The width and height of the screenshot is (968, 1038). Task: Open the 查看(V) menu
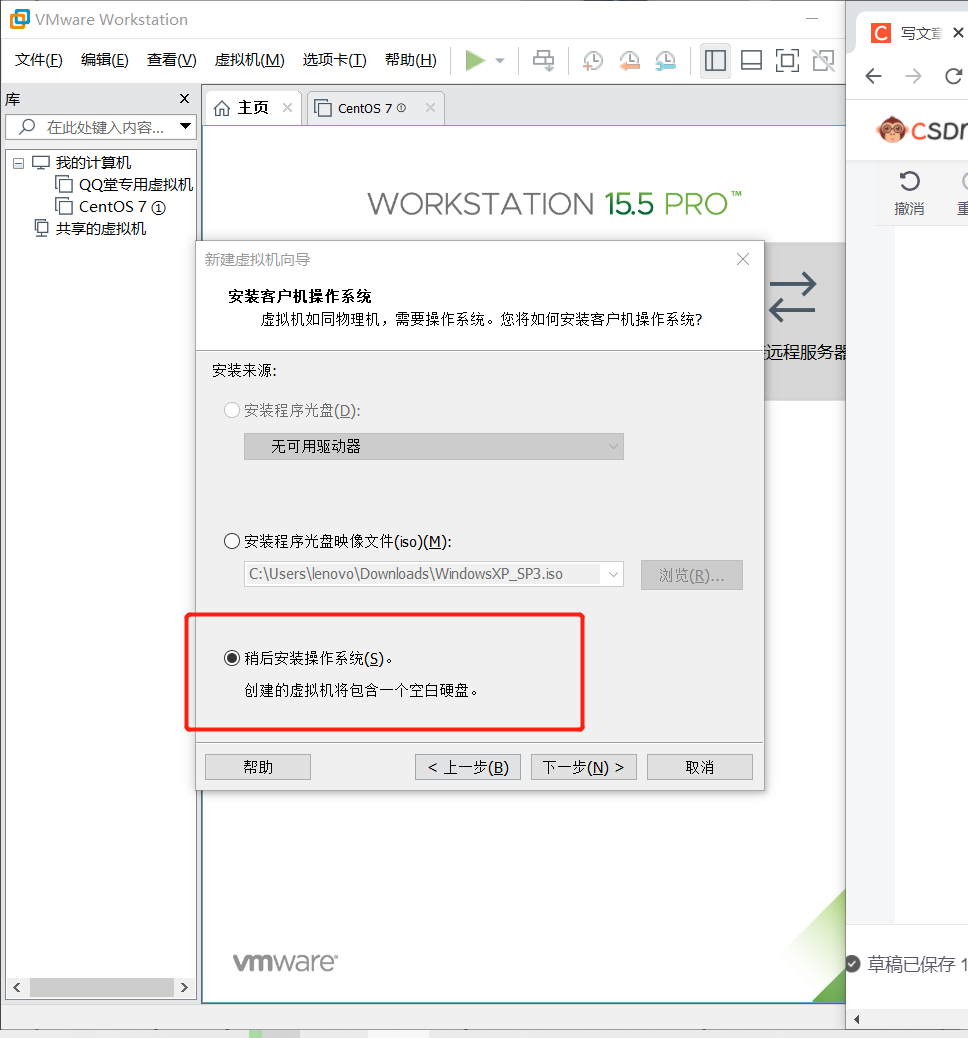pyautogui.click(x=171, y=60)
